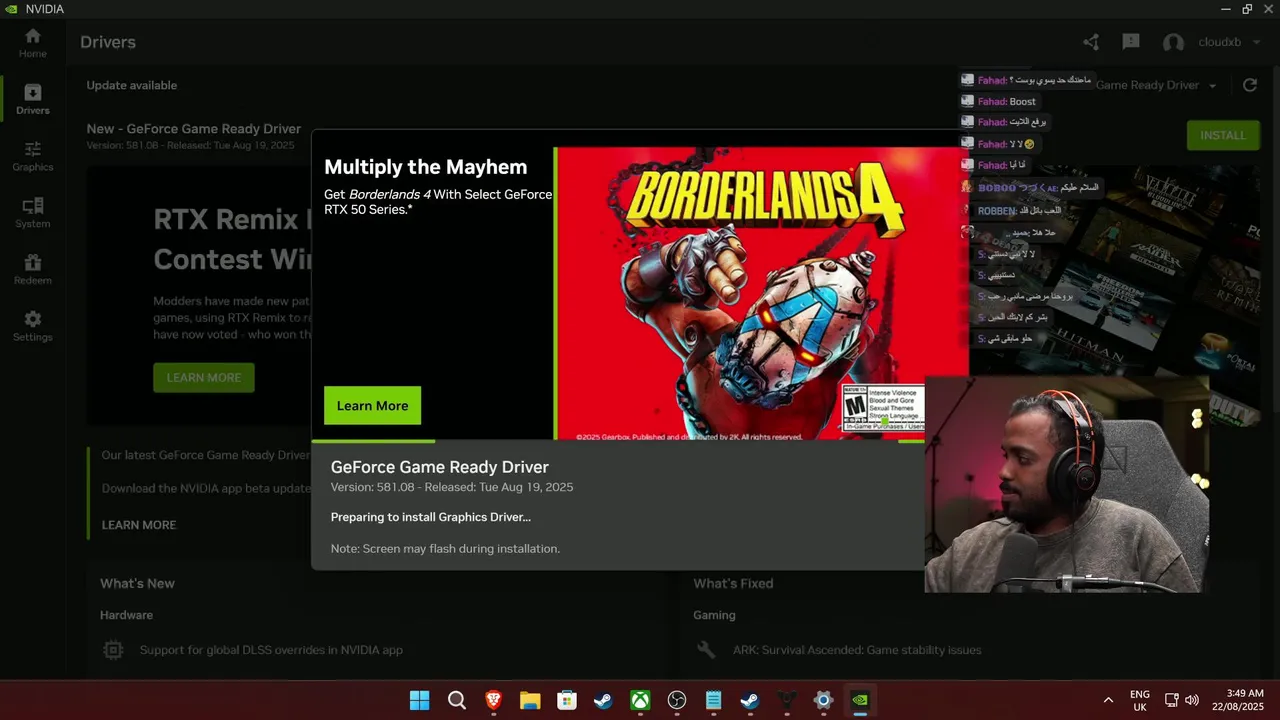This screenshot has width=1280, height=720.
Task: Click the 'Version: 581.08' text in the dialog
Action: pos(372,487)
